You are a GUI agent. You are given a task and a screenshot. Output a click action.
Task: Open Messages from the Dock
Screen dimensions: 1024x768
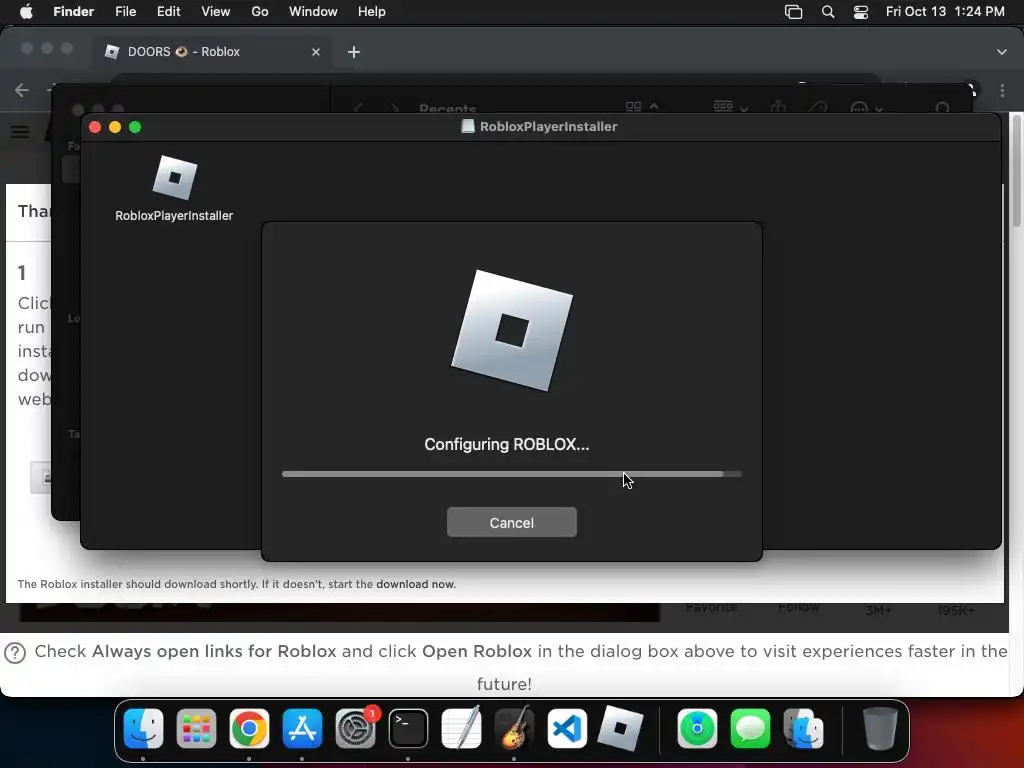[750, 728]
